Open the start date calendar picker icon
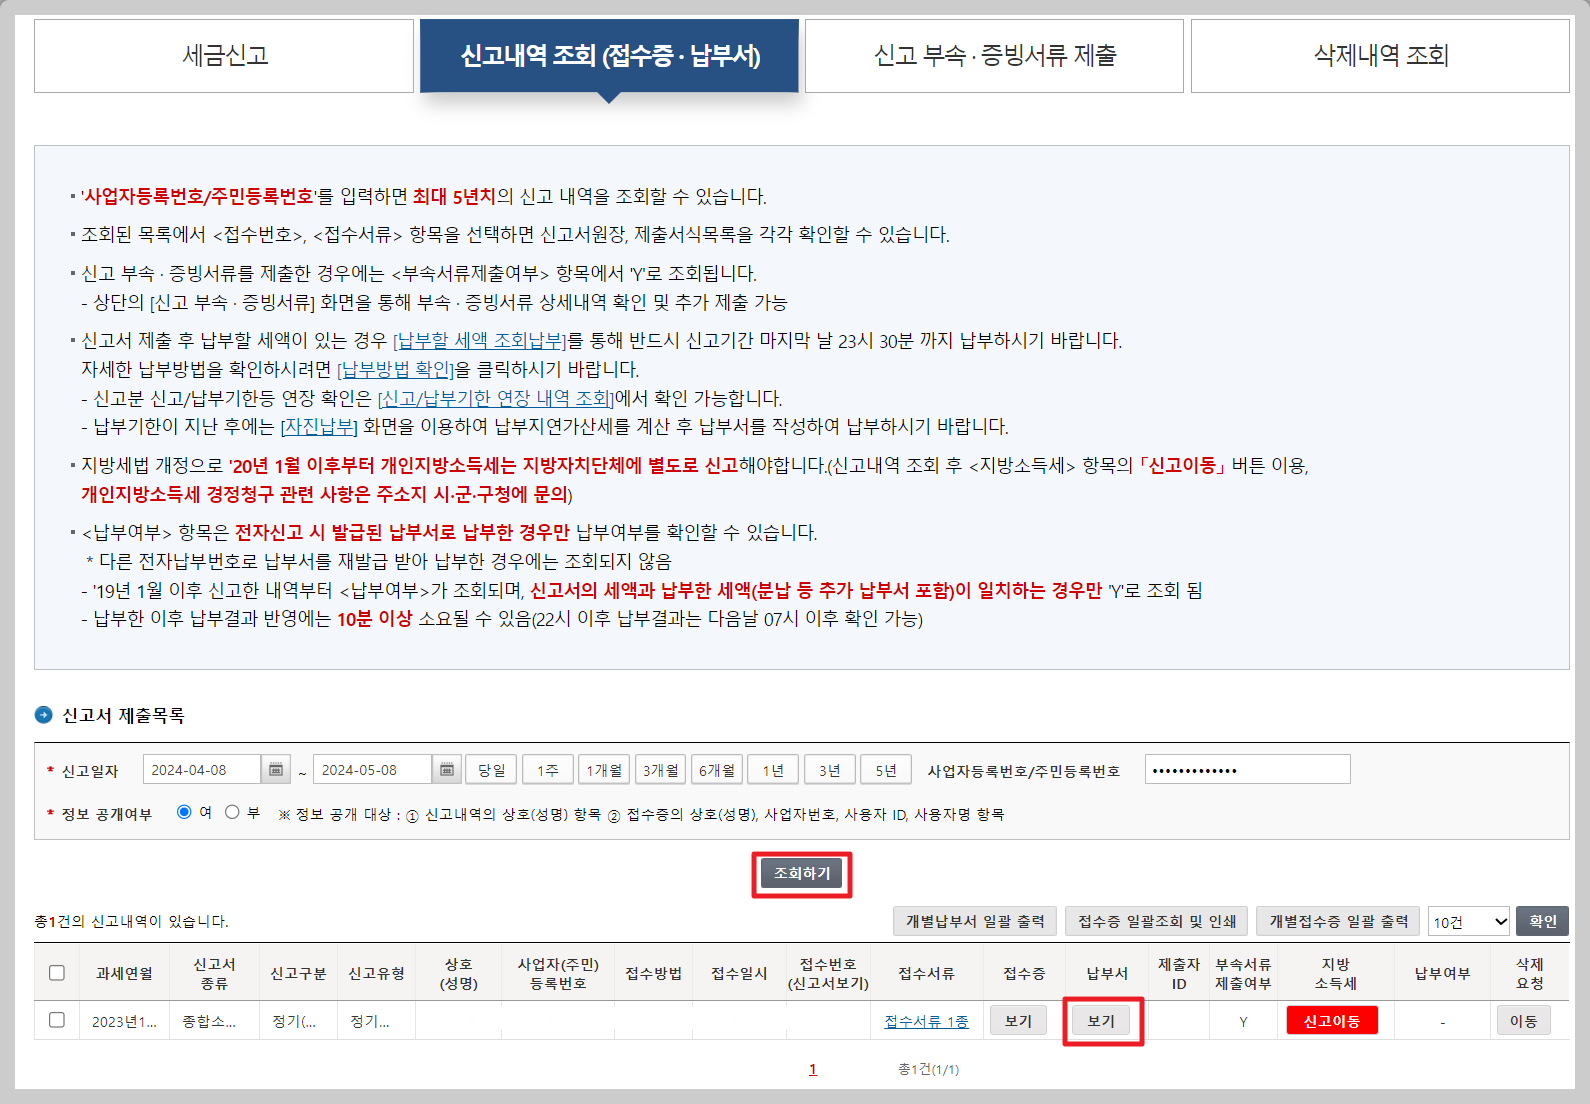Image resolution: width=1590 pixels, height=1104 pixels. 276,770
